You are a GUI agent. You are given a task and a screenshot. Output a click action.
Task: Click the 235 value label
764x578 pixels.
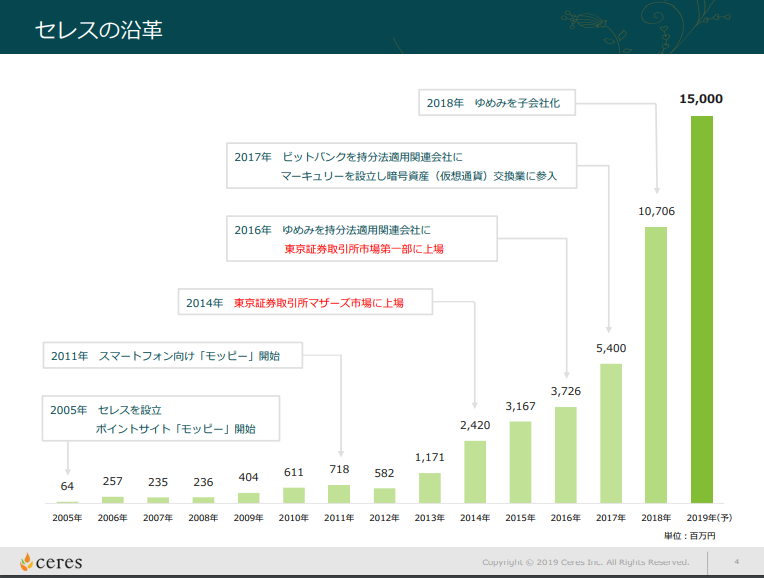(x=158, y=482)
